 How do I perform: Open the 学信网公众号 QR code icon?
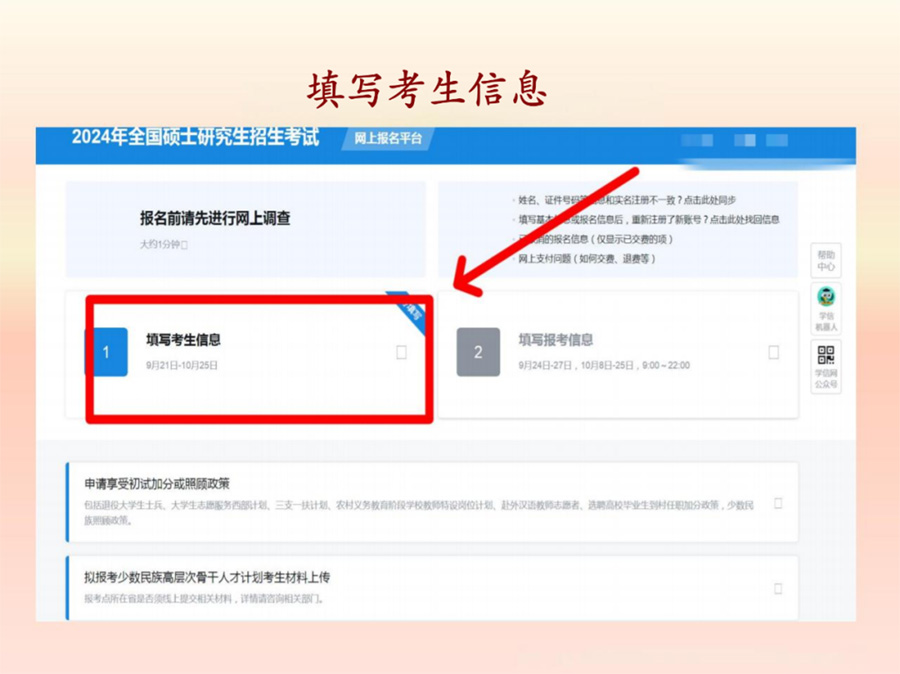click(x=826, y=355)
